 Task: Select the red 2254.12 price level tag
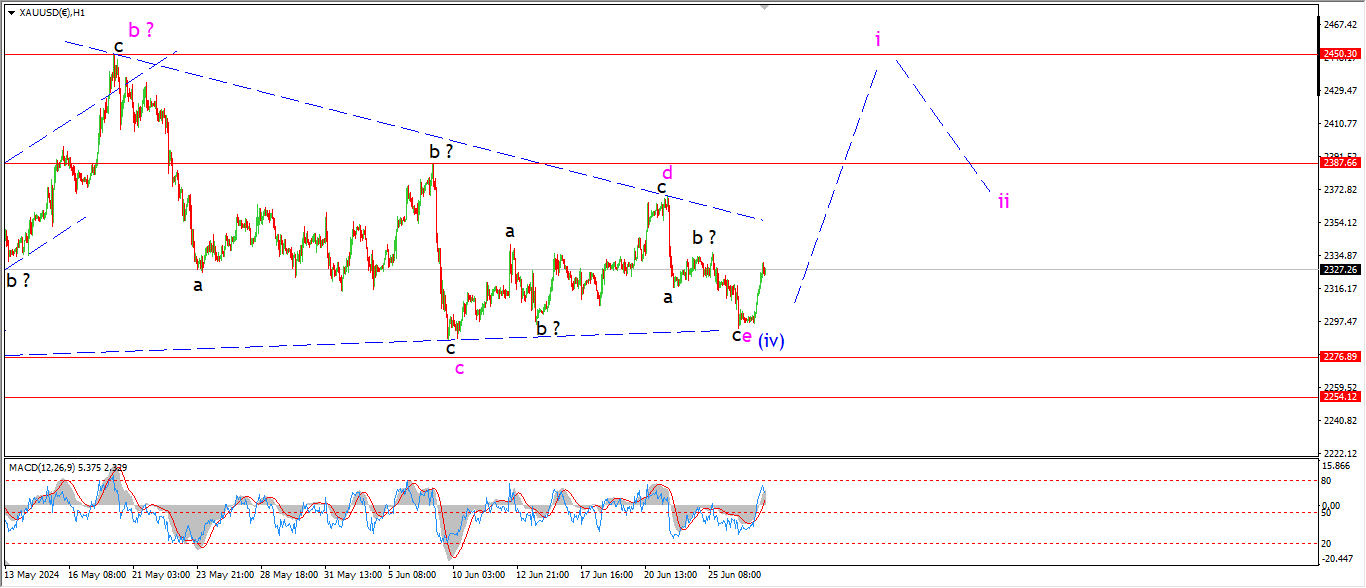pos(1338,397)
